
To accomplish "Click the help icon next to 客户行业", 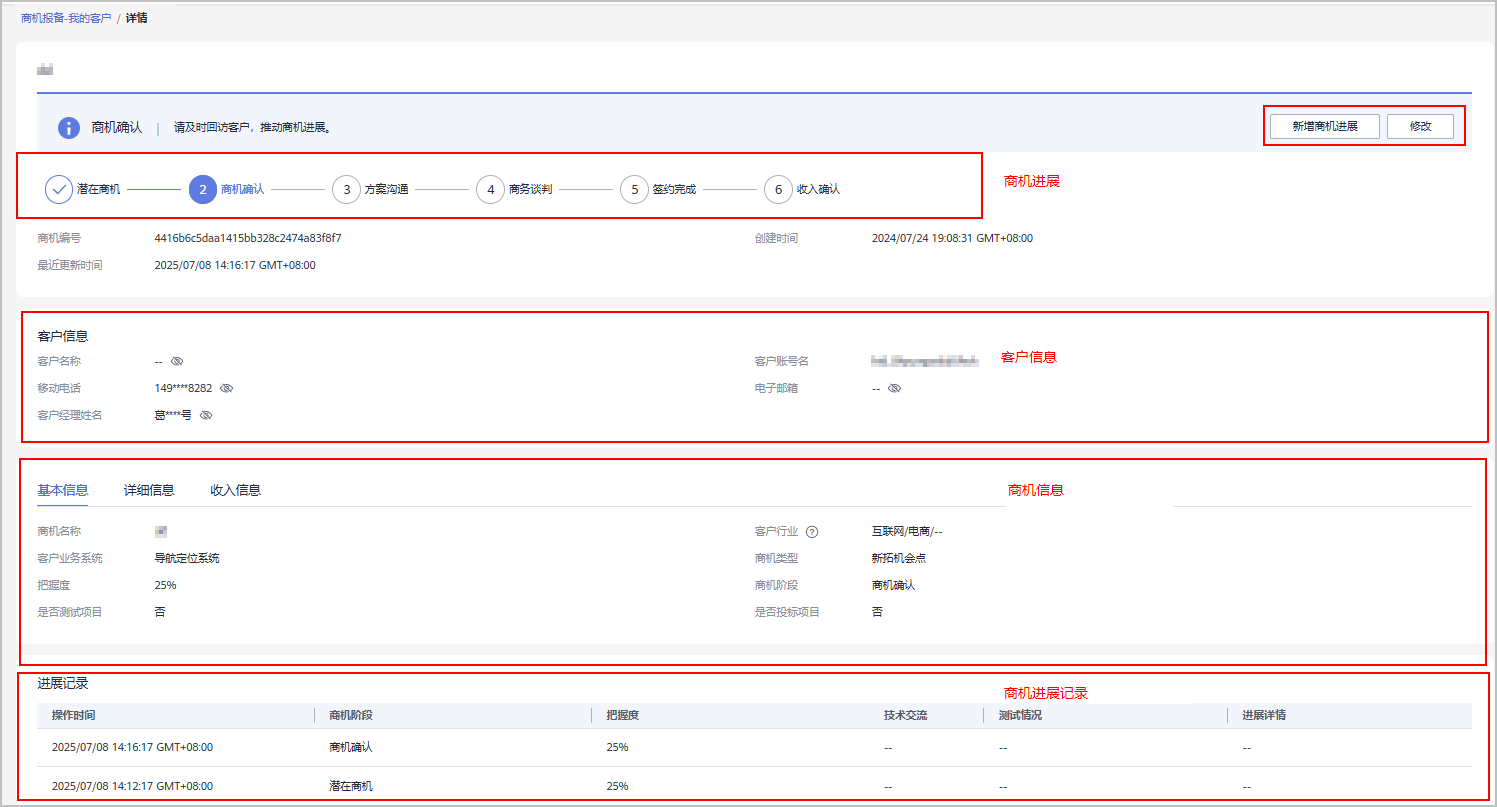I will tap(812, 532).
